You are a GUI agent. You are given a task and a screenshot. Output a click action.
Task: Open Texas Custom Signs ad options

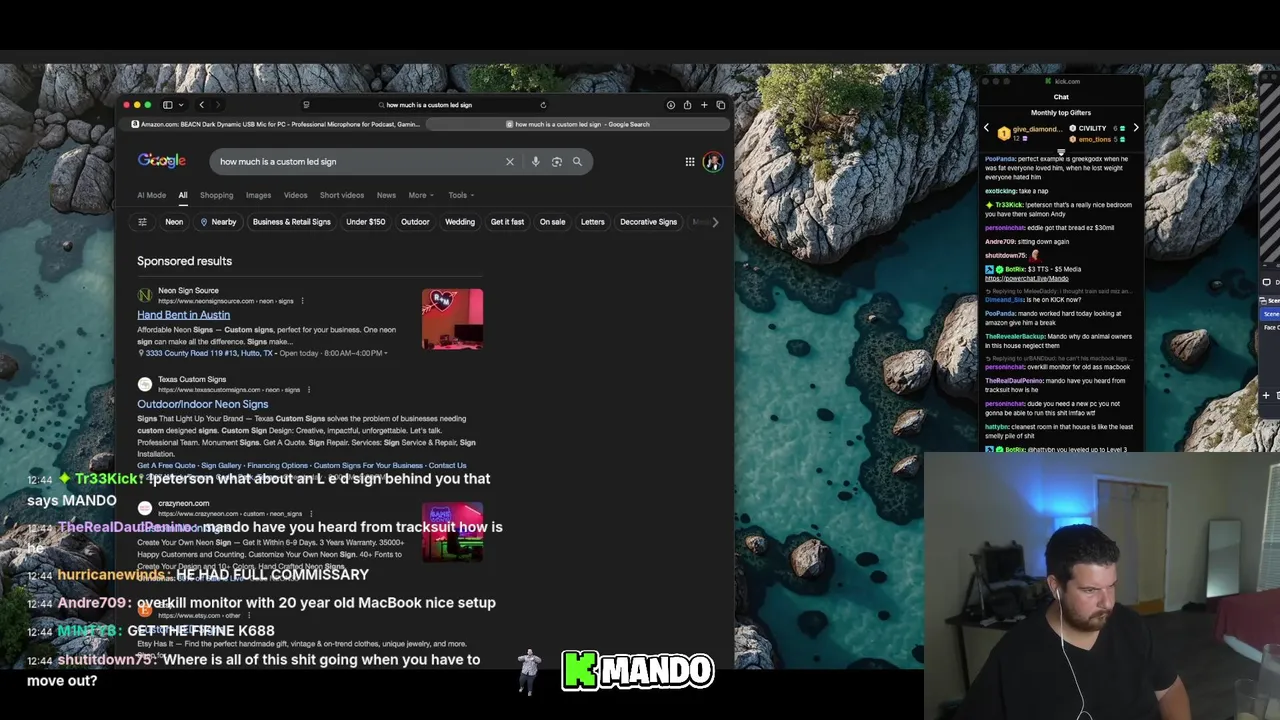(308, 390)
